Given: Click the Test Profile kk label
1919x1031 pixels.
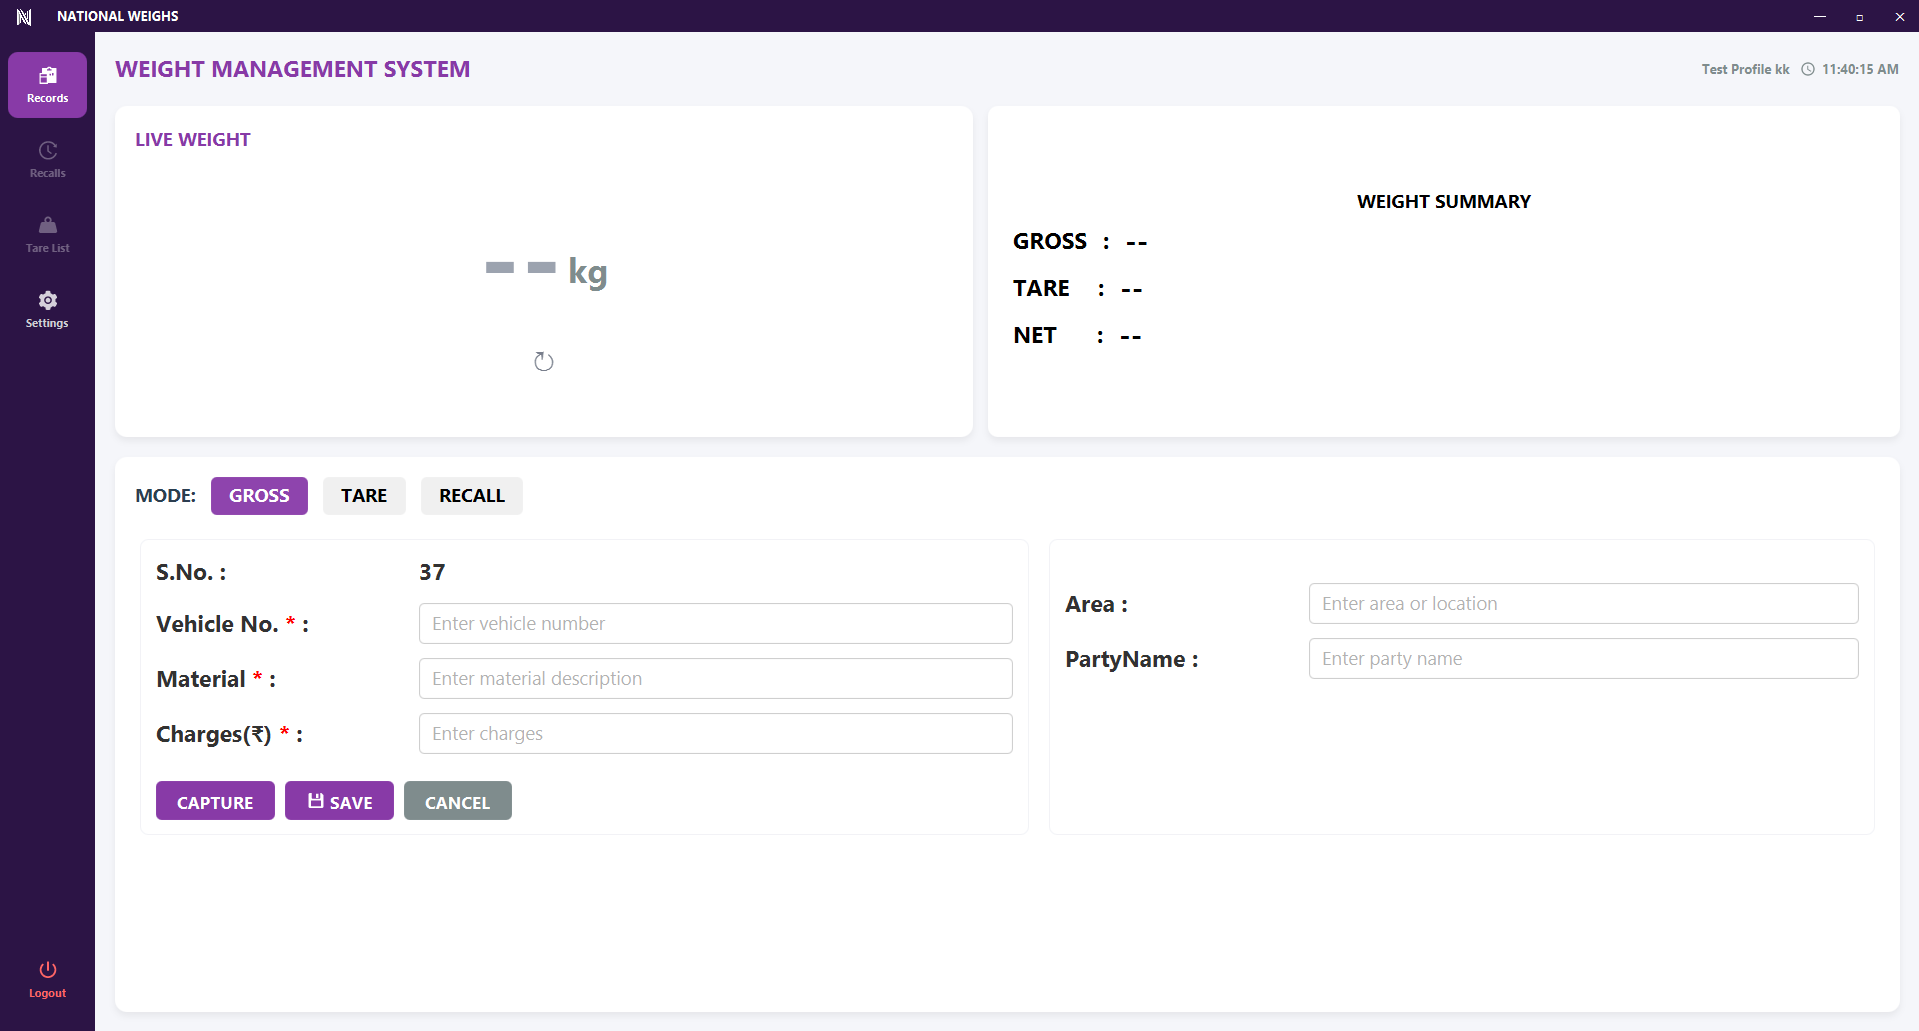Looking at the screenshot, I should (1746, 69).
